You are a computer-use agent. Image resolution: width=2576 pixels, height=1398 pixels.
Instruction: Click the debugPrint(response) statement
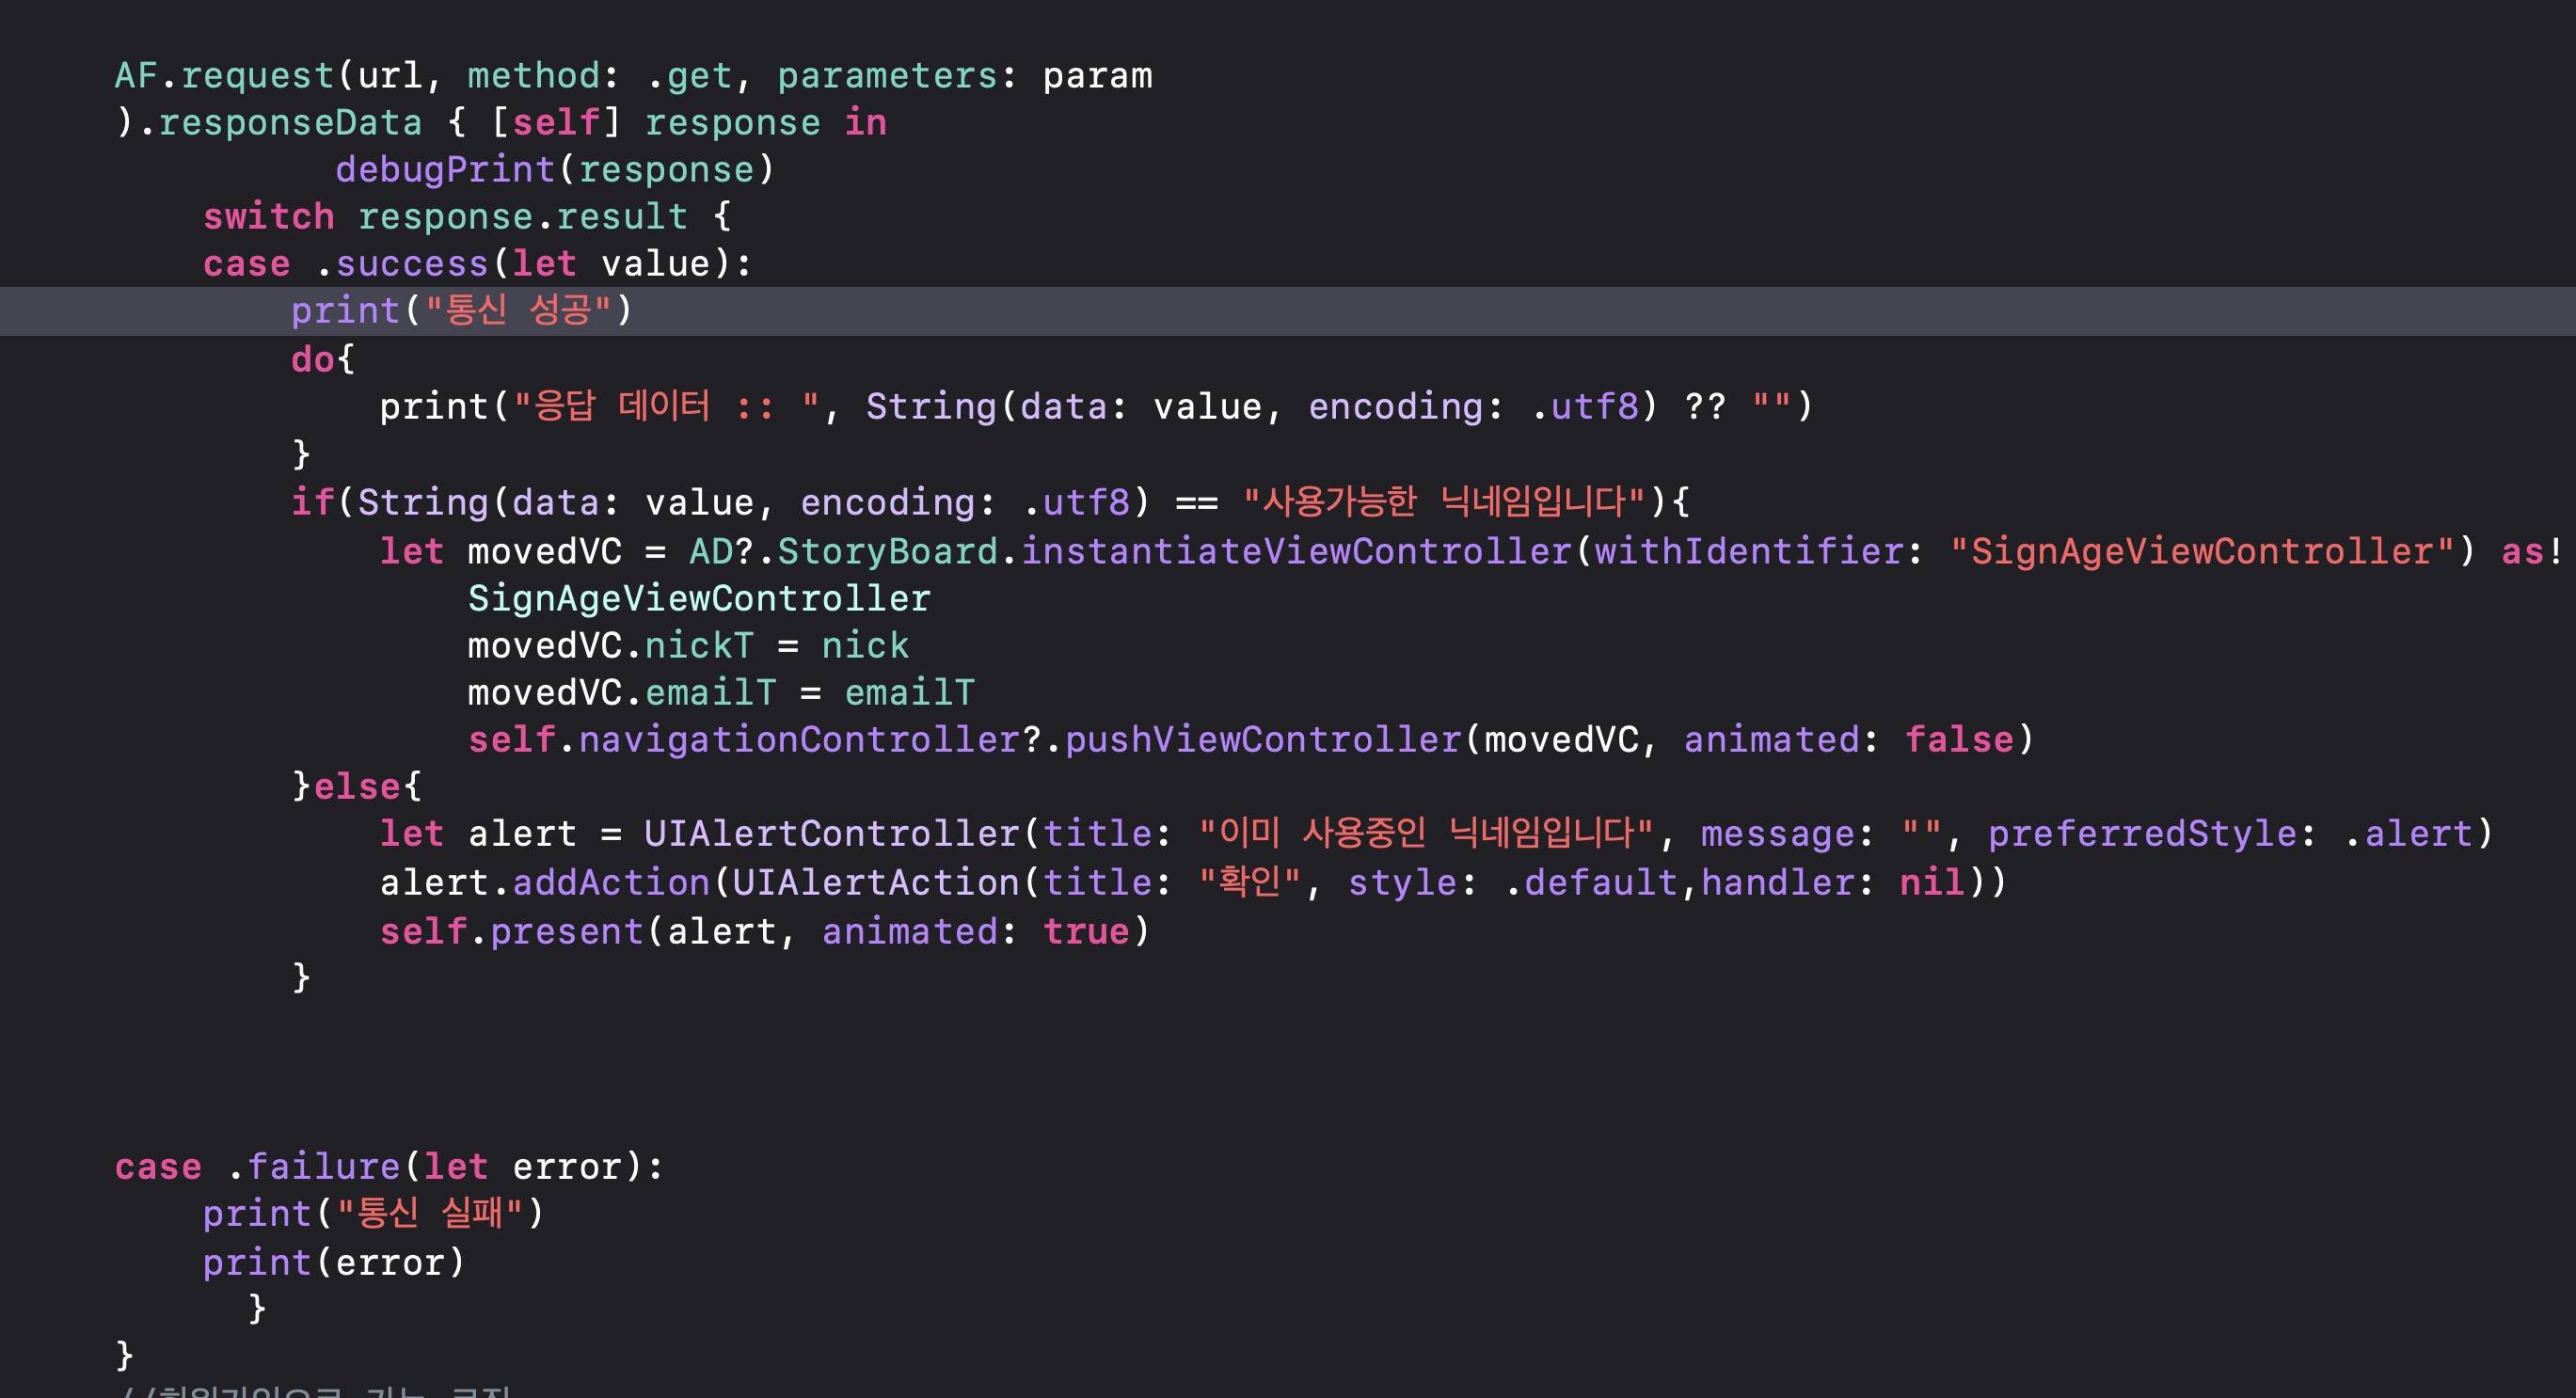point(554,170)
